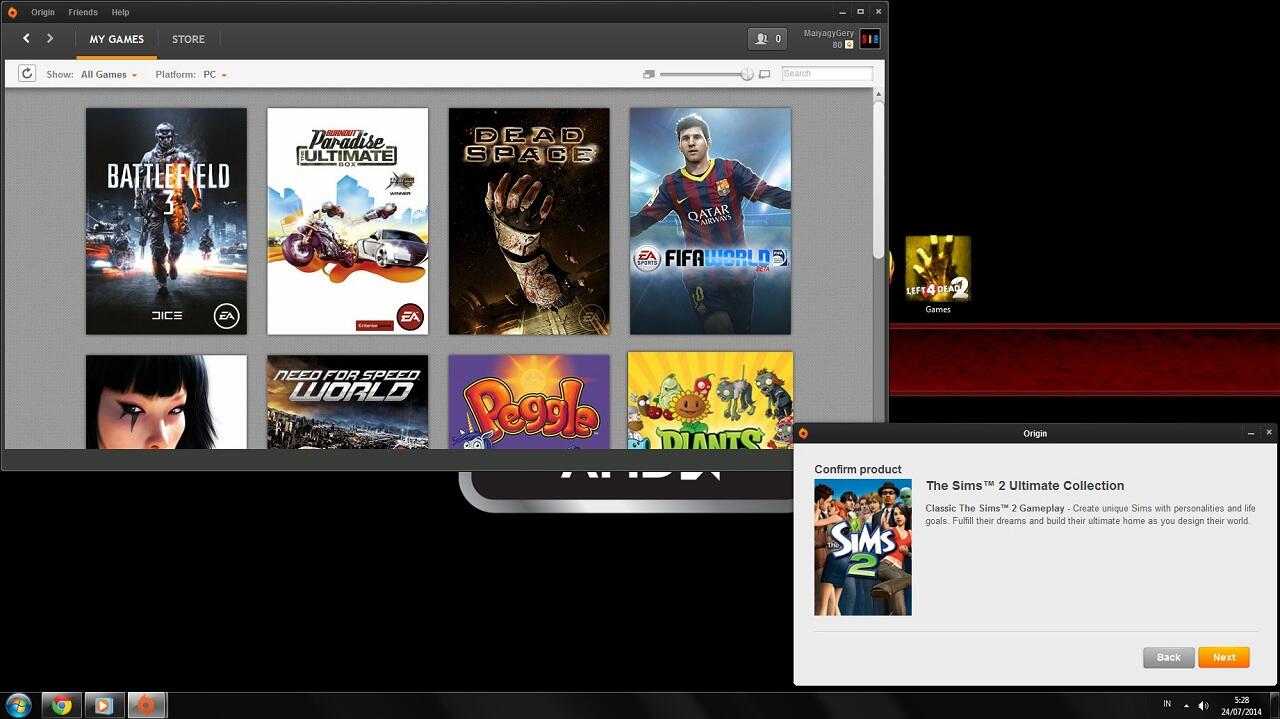Image resolution: width=1280 pixels, height=719 pixels.
Task: Click the Origin logo in the main window title bar
Action: point(12,12)
